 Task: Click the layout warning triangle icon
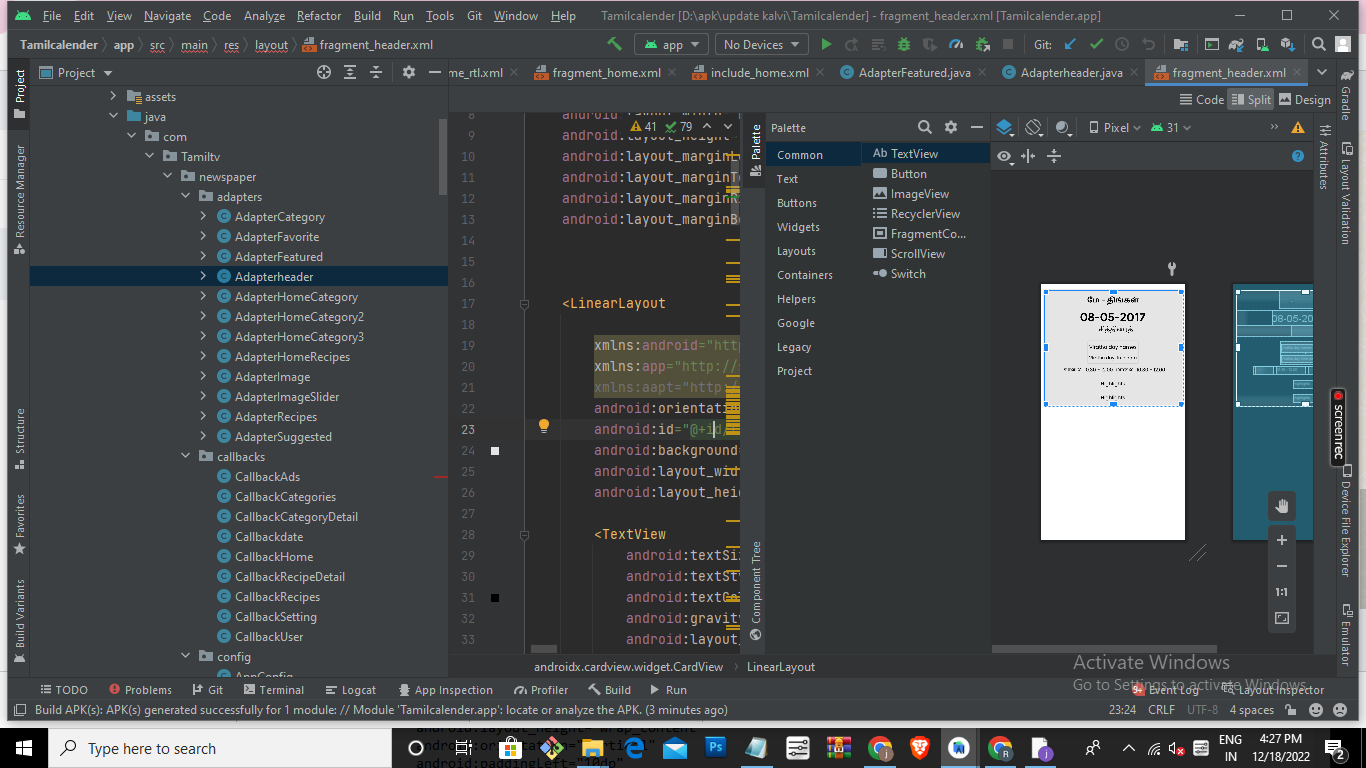1298,128
